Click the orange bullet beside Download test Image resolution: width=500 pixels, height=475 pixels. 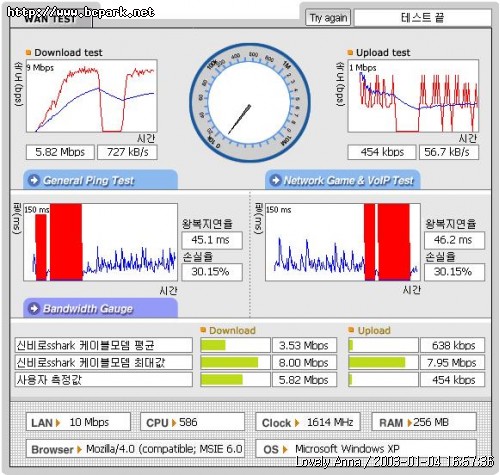click(28, 52)
